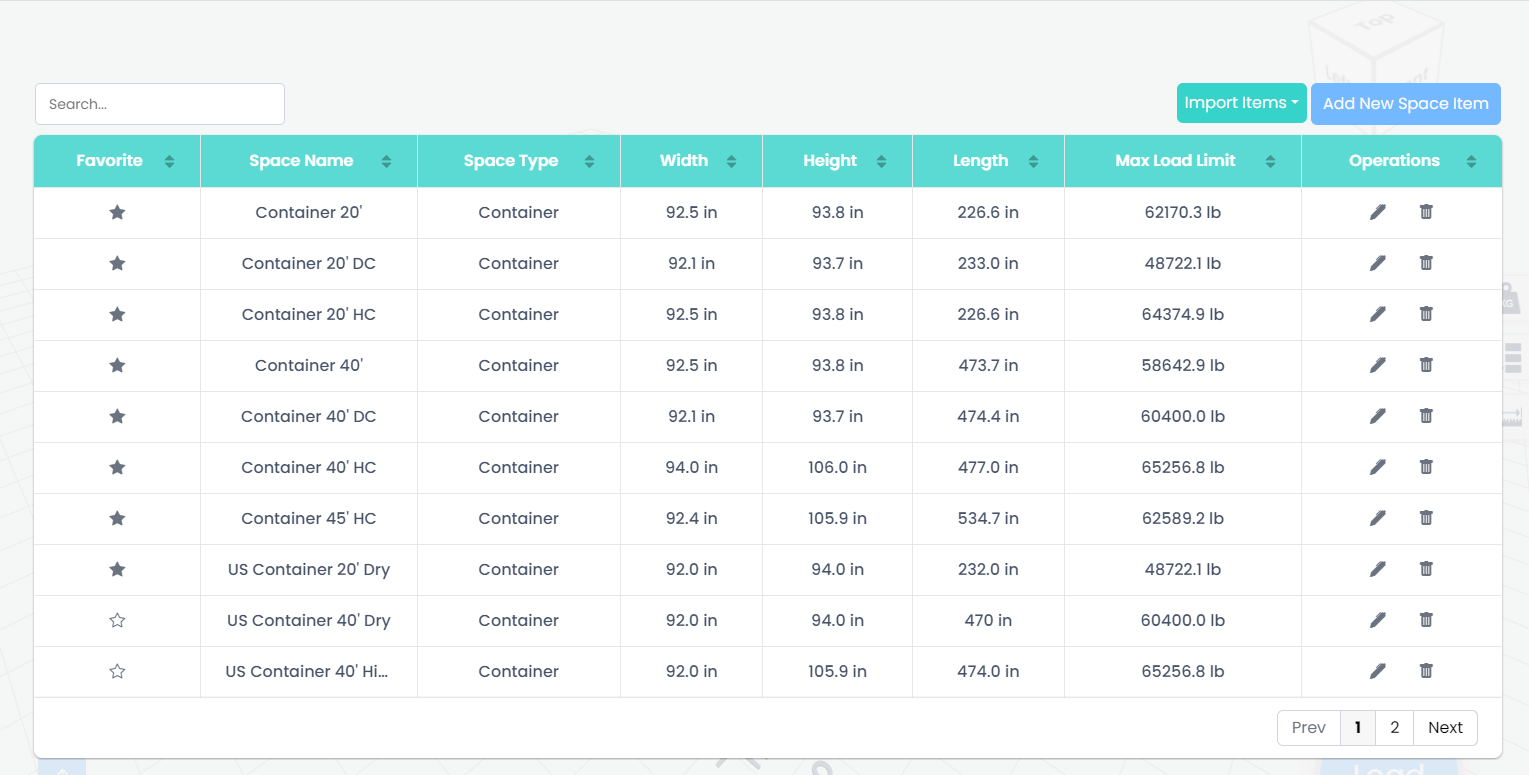The height and width of the screenshot is (775, 1529).
Task: Mark US Container 40' Hi... as favorite
Action: 117,671
